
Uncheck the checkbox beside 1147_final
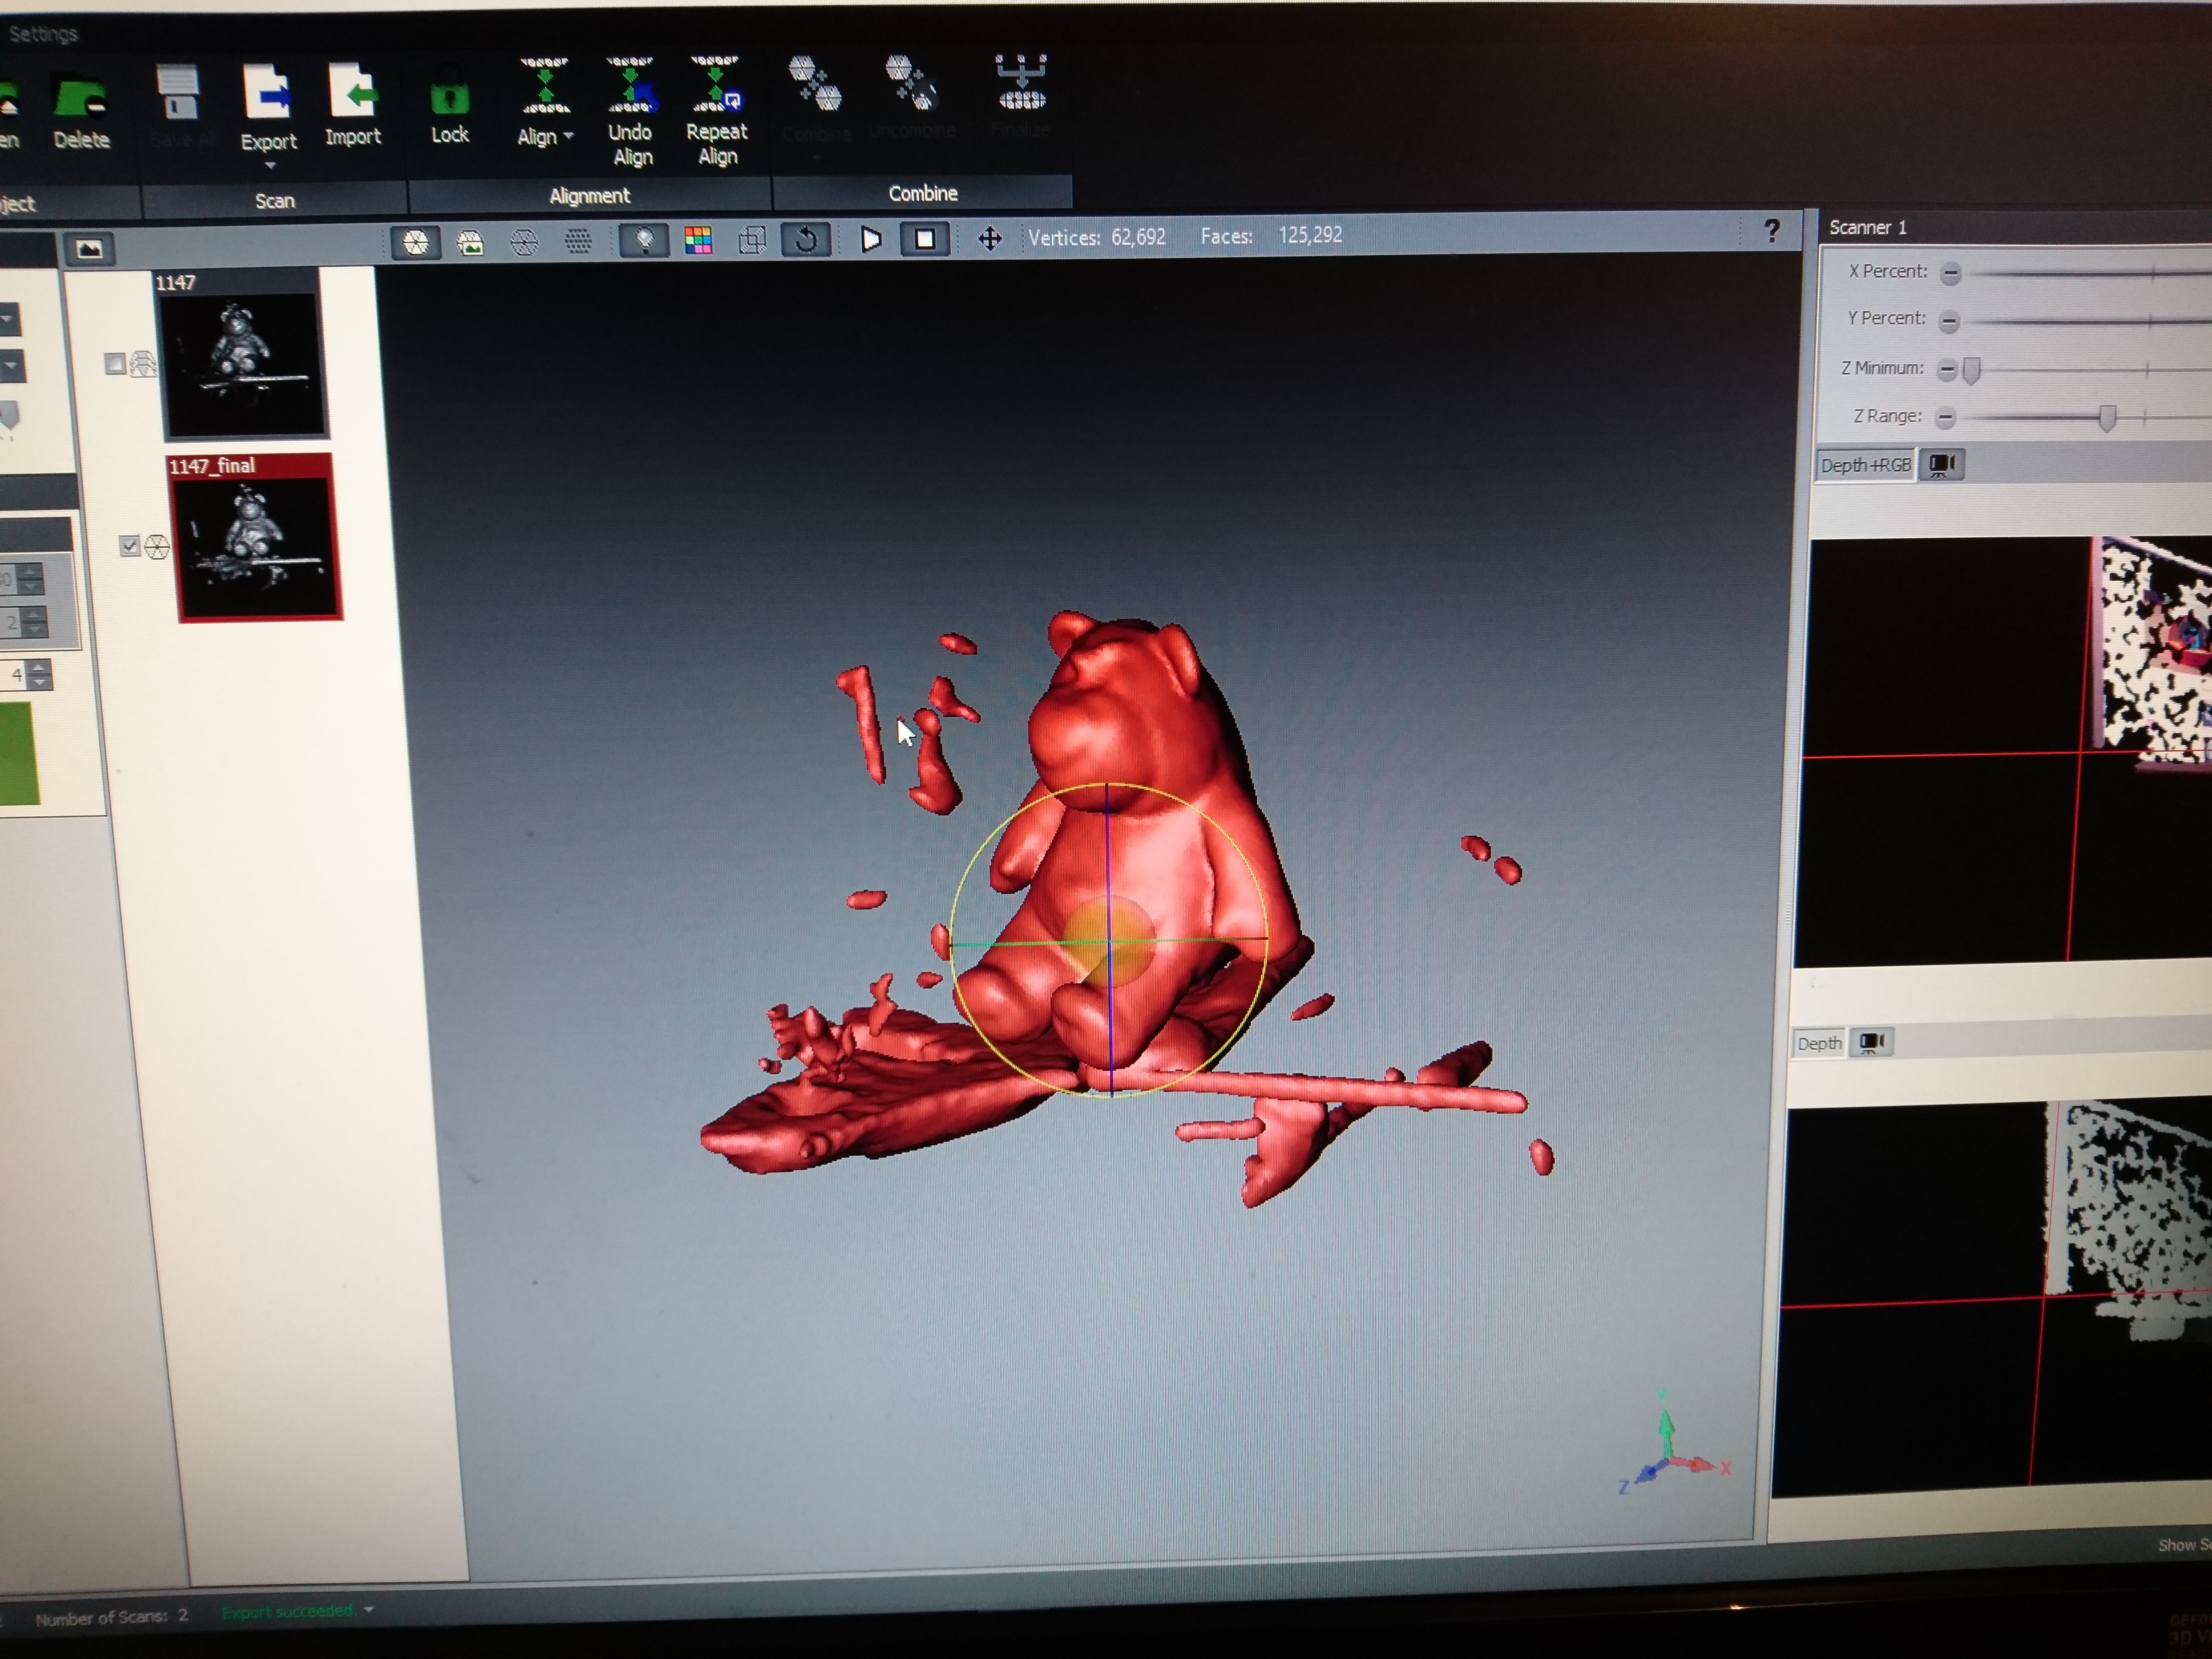click(x=129, y=546)
